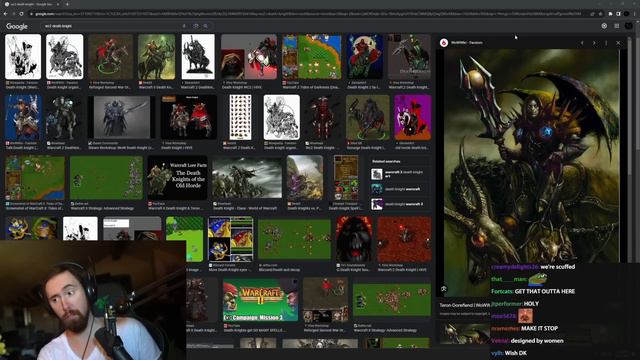Open Google quick settings gear icon
The width and height of the screenshot is (640, 360).
604,26
